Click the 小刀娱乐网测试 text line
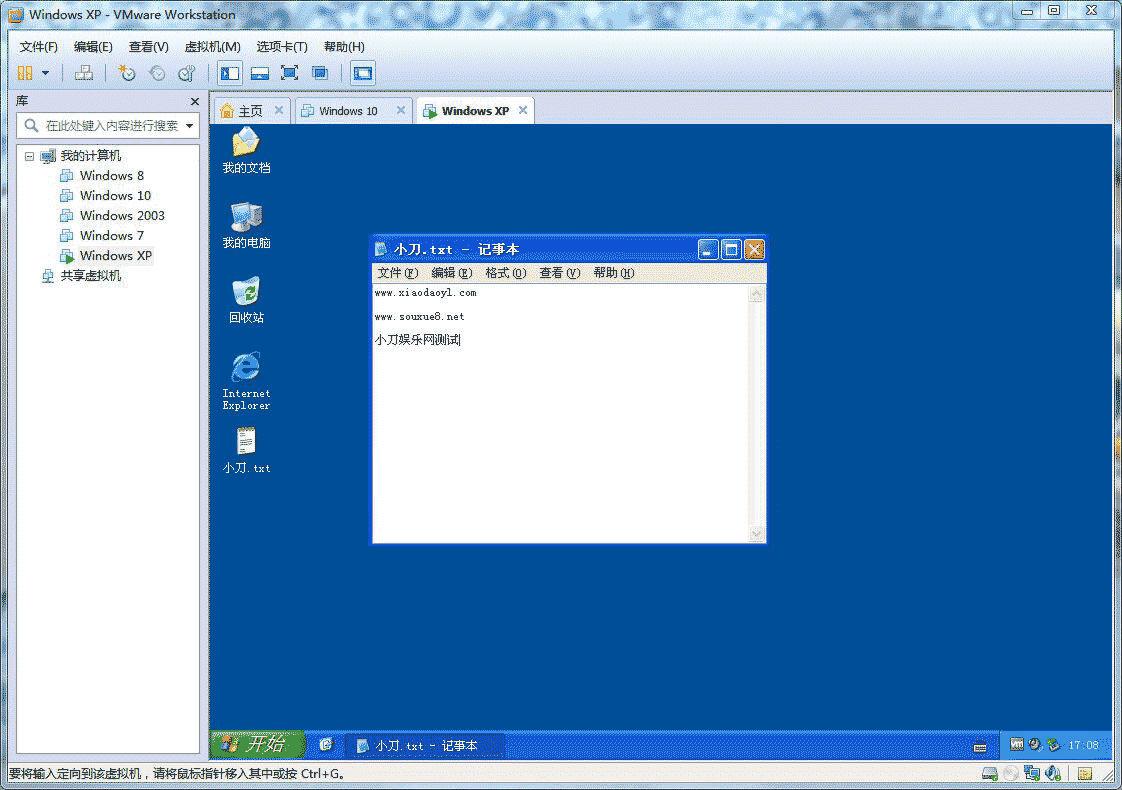 pyautogui.click(x=417, y=340)
